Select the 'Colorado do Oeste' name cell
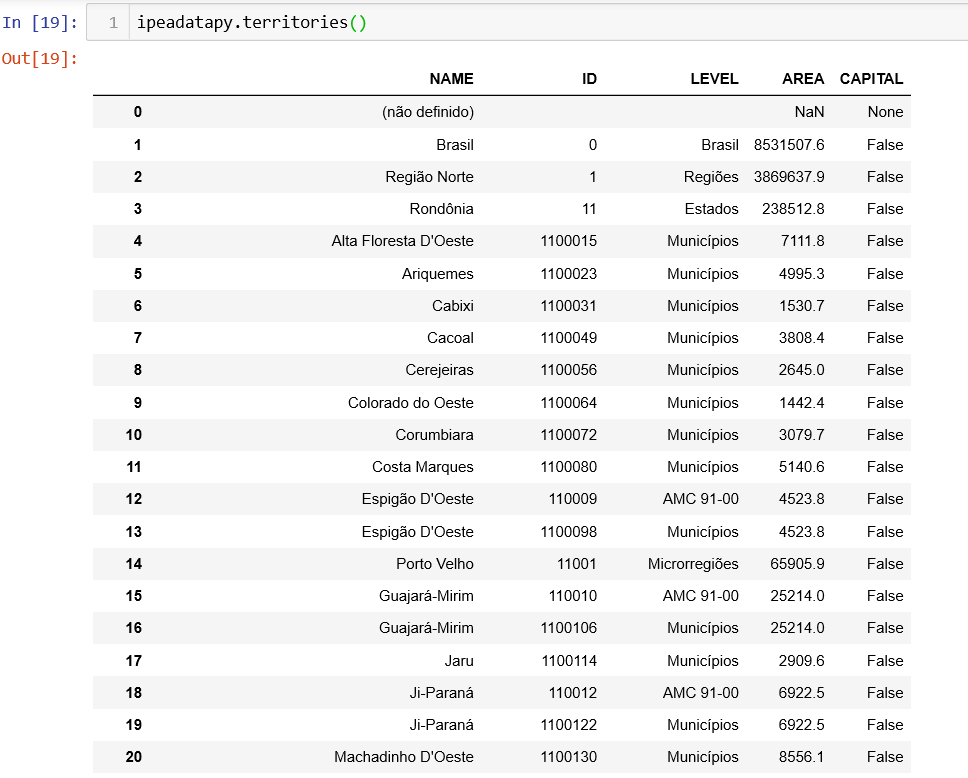Screen dimensions: 968x778 (411, 403)
